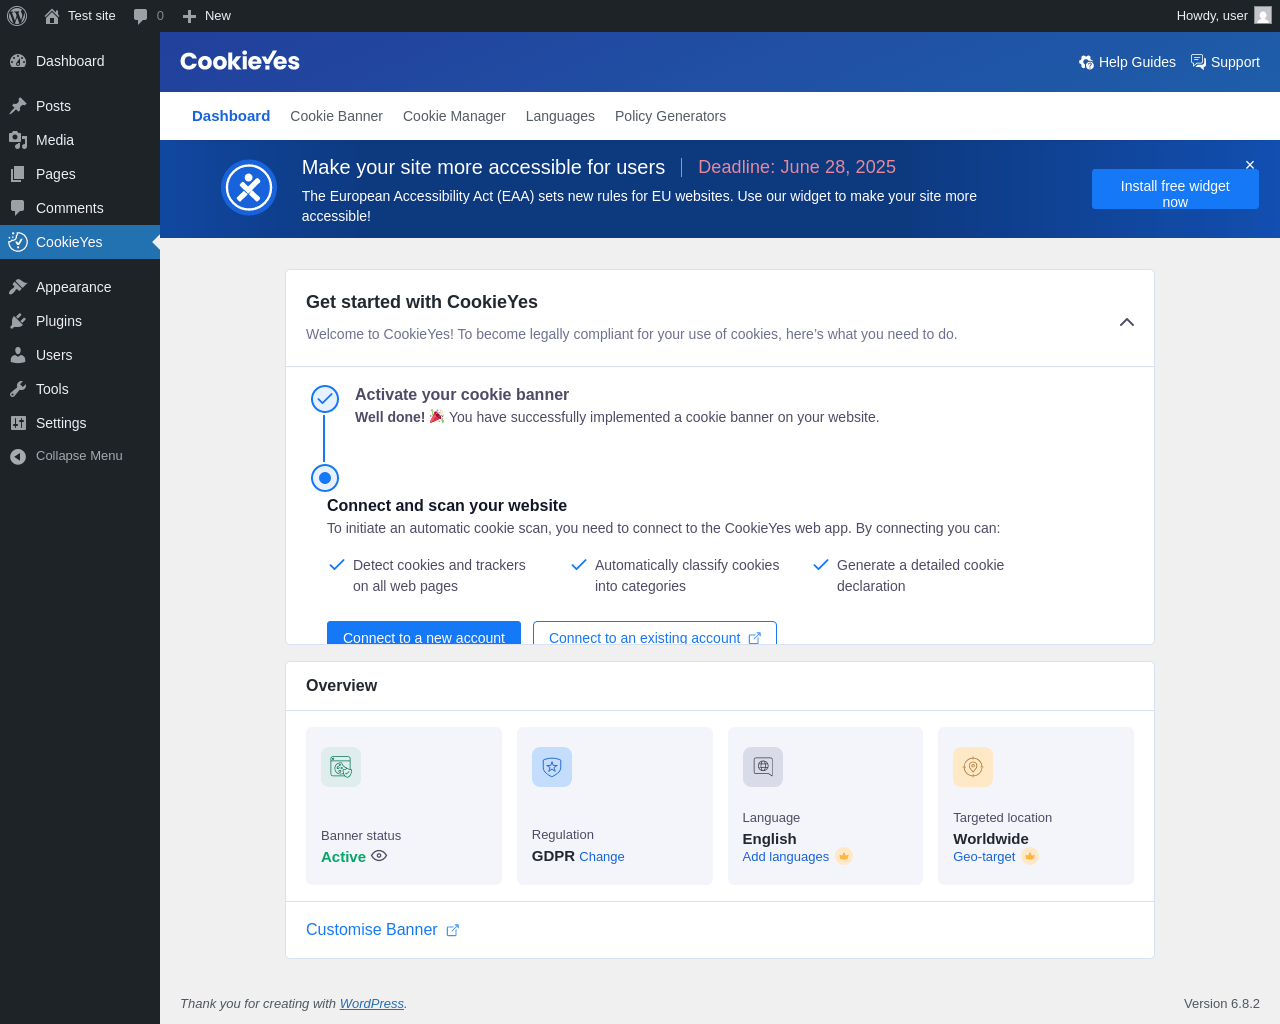Click the New menu in admin bar

pos(207,16)
